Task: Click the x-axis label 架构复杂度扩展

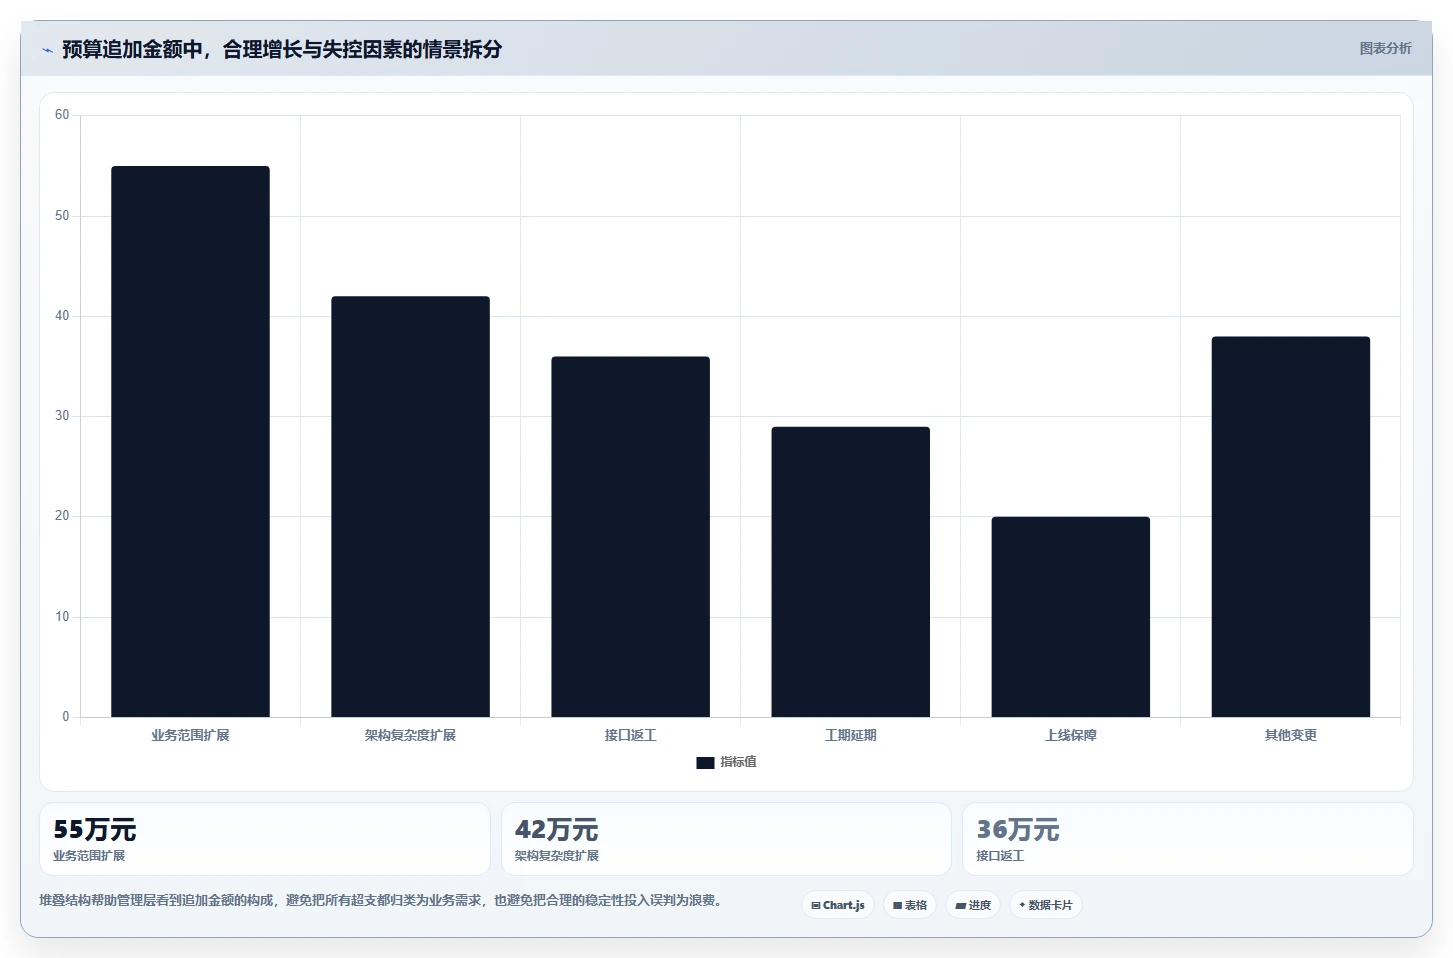Action: (x=410, y=735)
